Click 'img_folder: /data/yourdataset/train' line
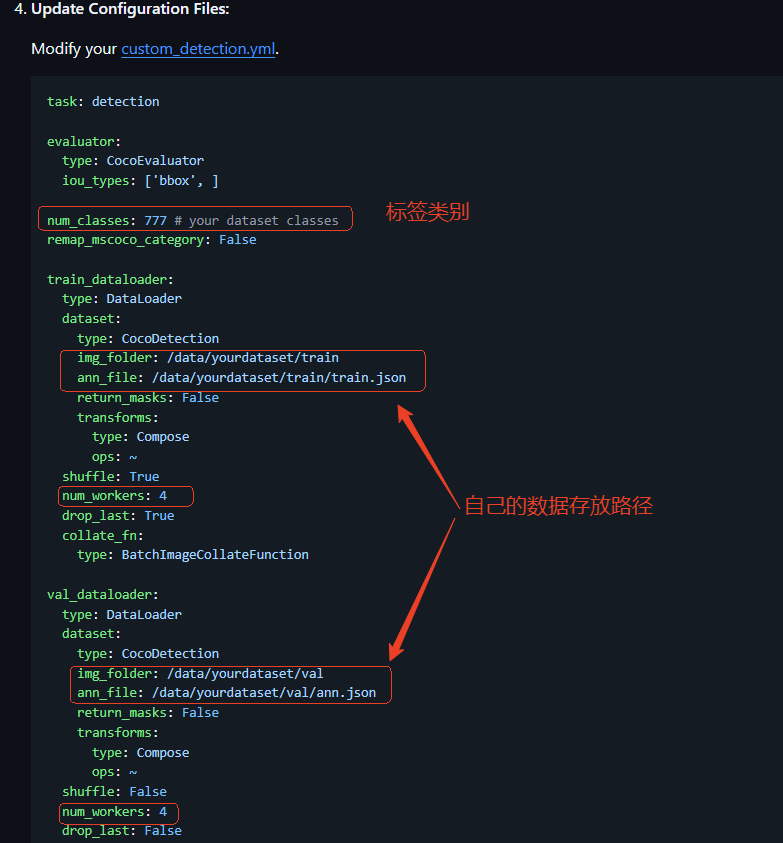 tap(208, 358)
